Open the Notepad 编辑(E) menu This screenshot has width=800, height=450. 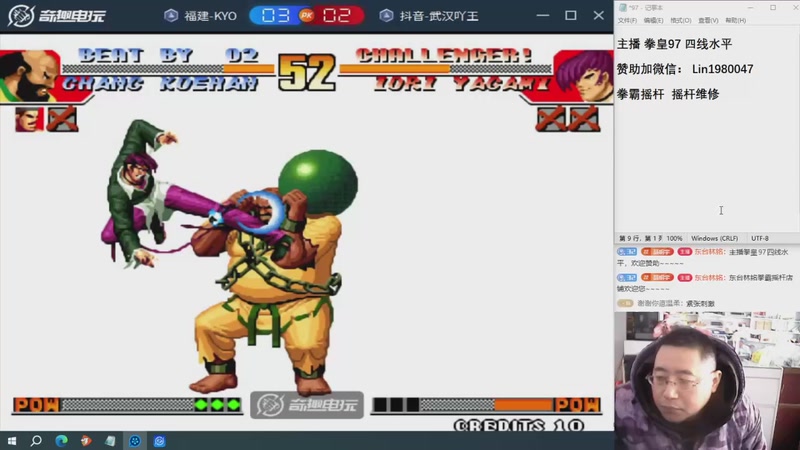click(x=653, y=20)
